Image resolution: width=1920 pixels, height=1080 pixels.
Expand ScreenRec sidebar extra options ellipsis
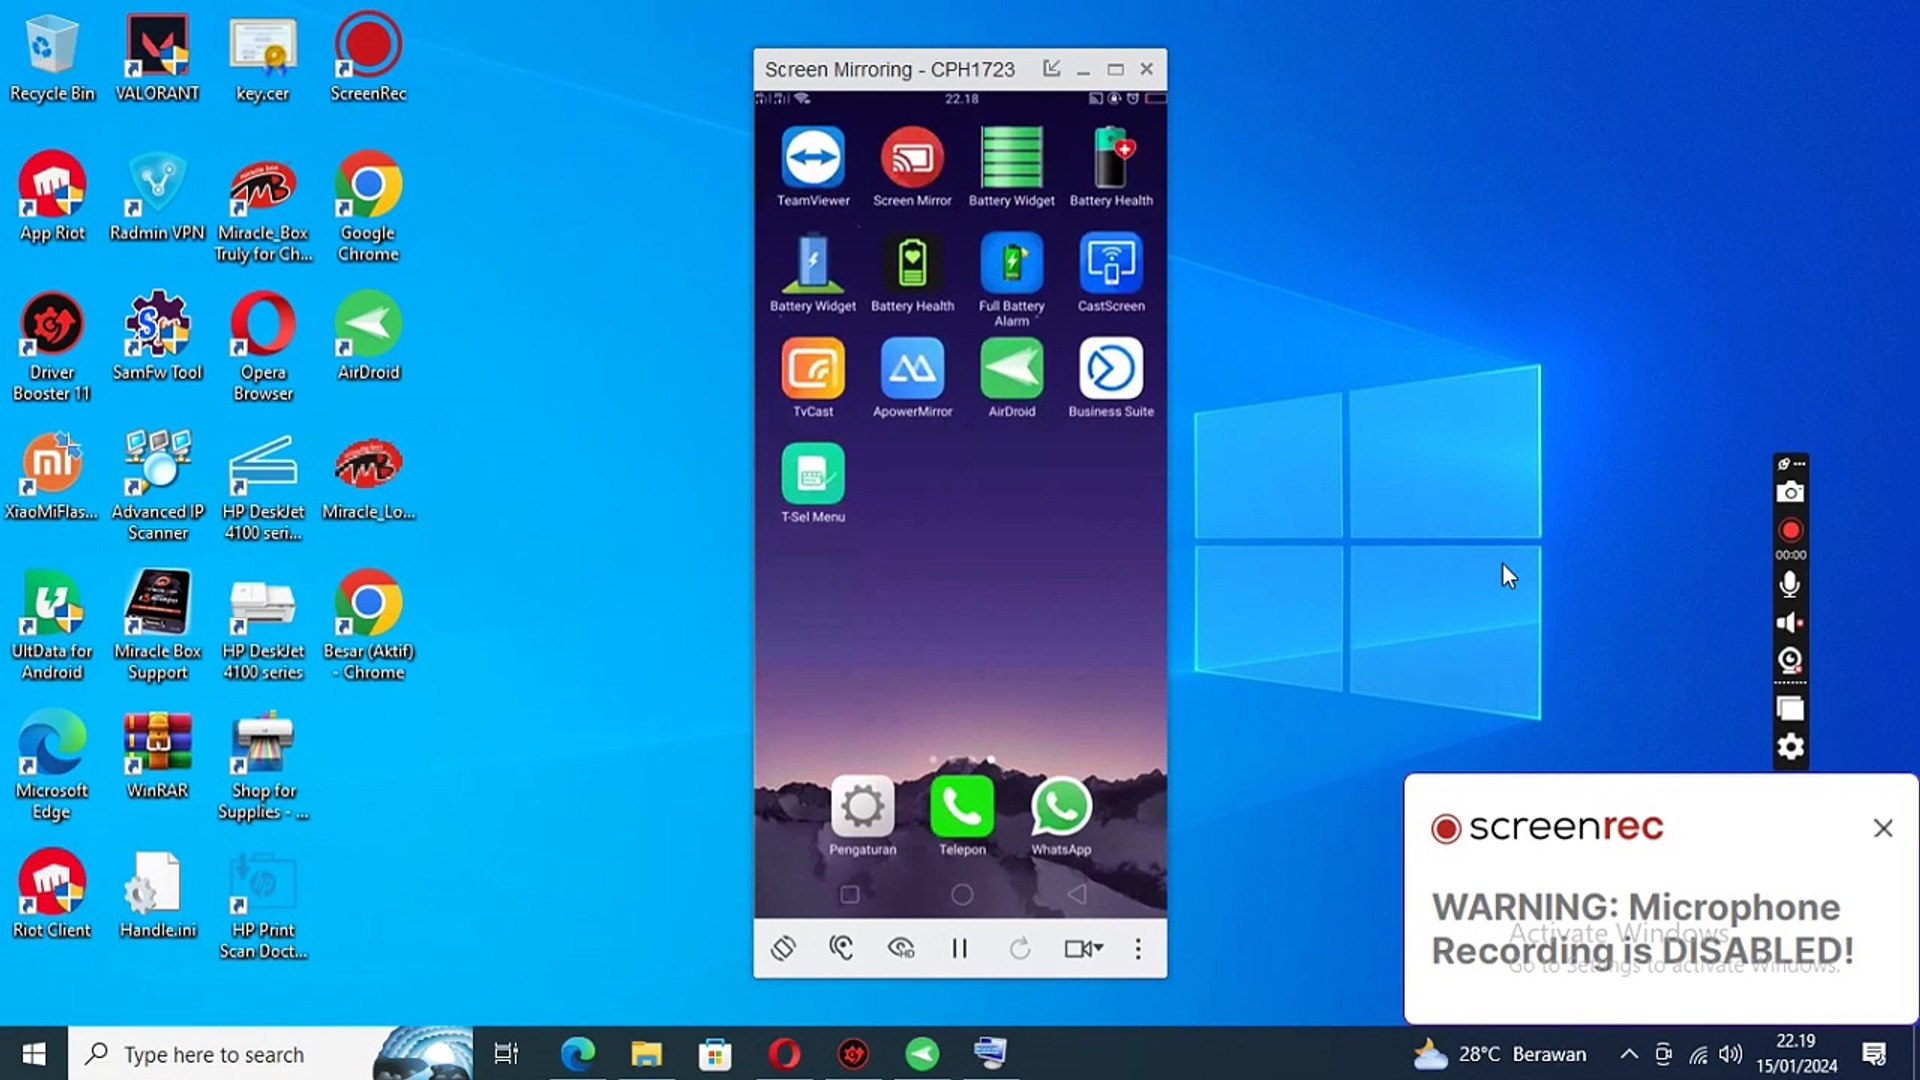coord(1797,462)
